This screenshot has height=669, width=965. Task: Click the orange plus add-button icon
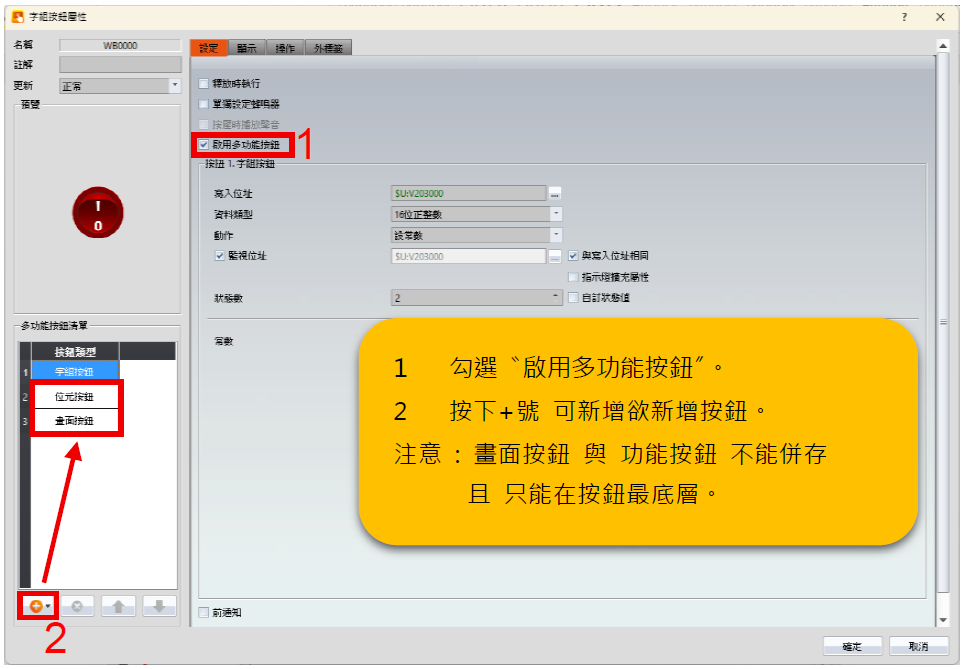pyautogui.click(x=36, y=606)
